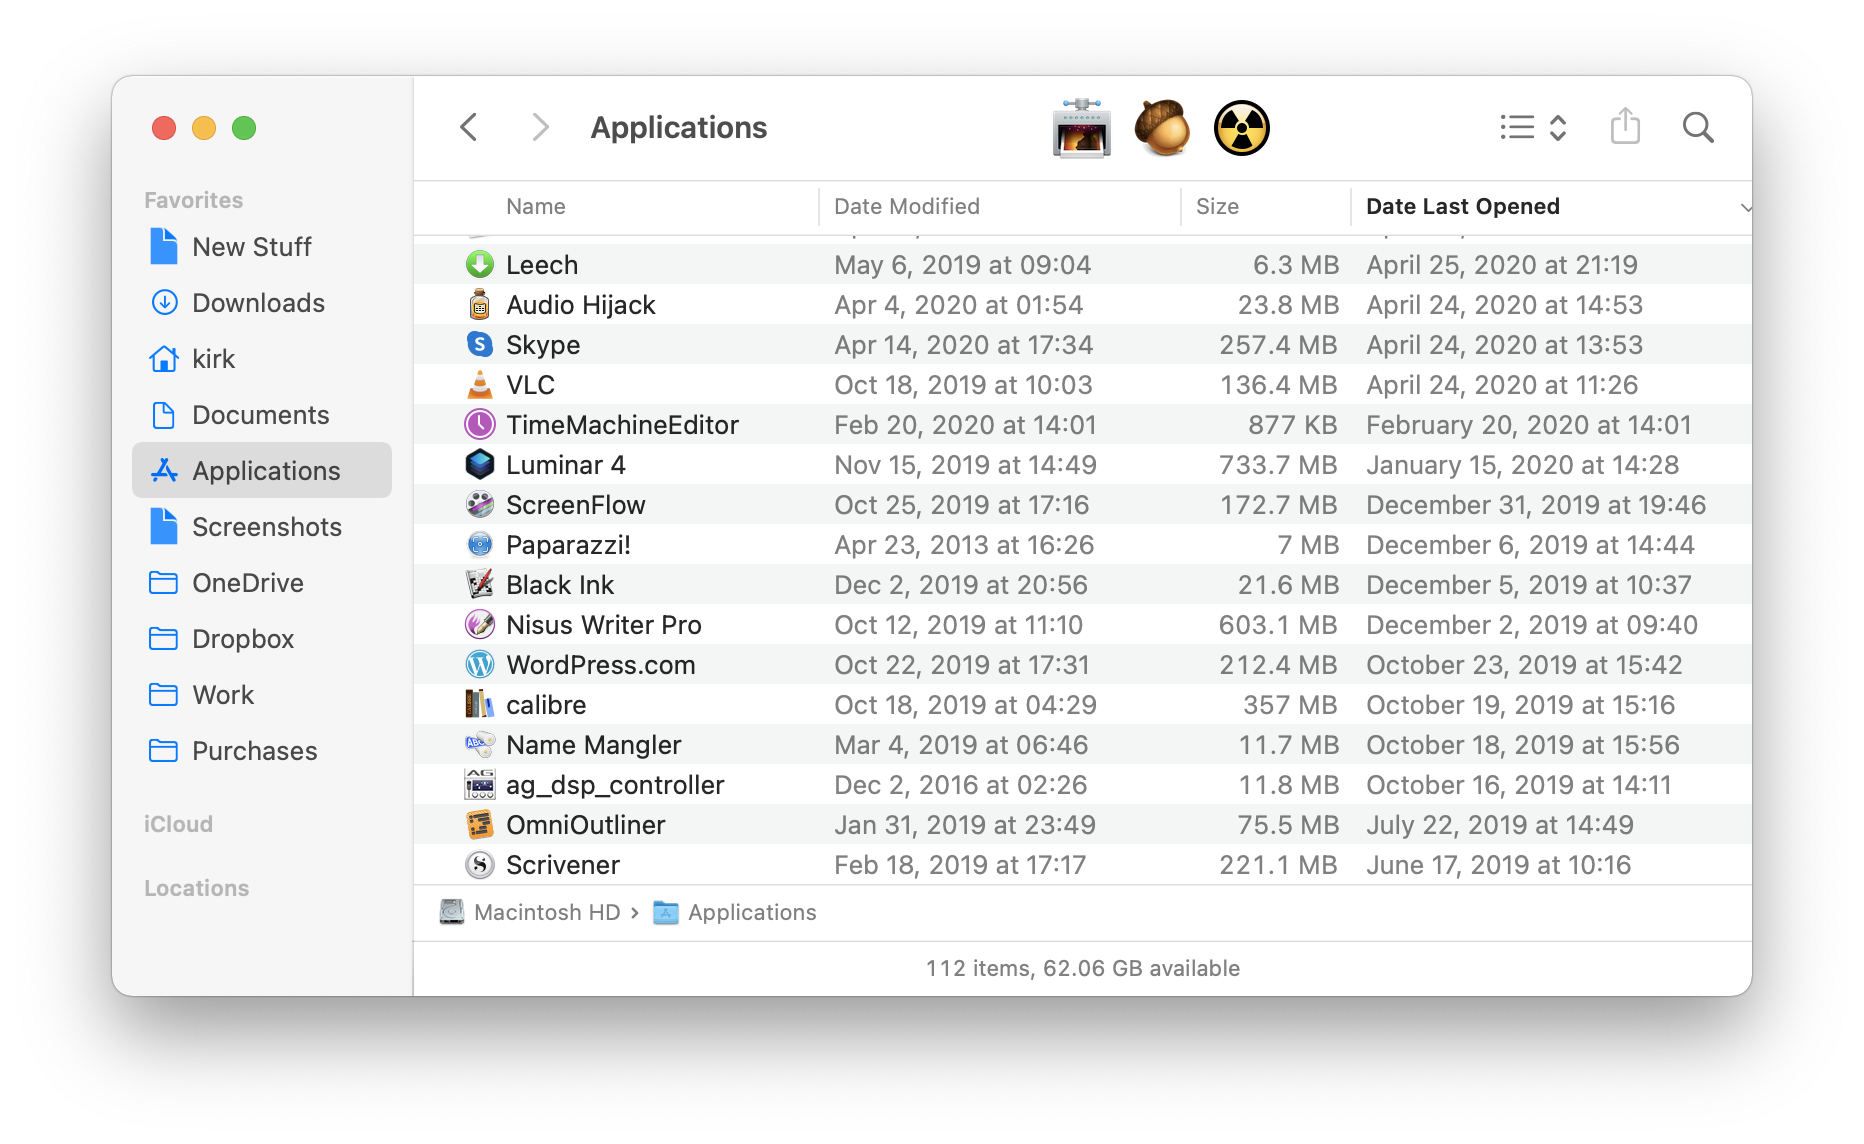Navigate back with the left arrow
Viewport: 1864px width, 1144px height.
[x=469, y=127]
